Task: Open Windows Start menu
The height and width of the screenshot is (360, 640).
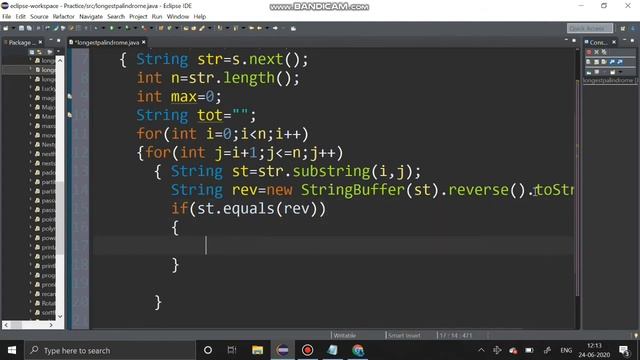Action: [x=12, y=350]
